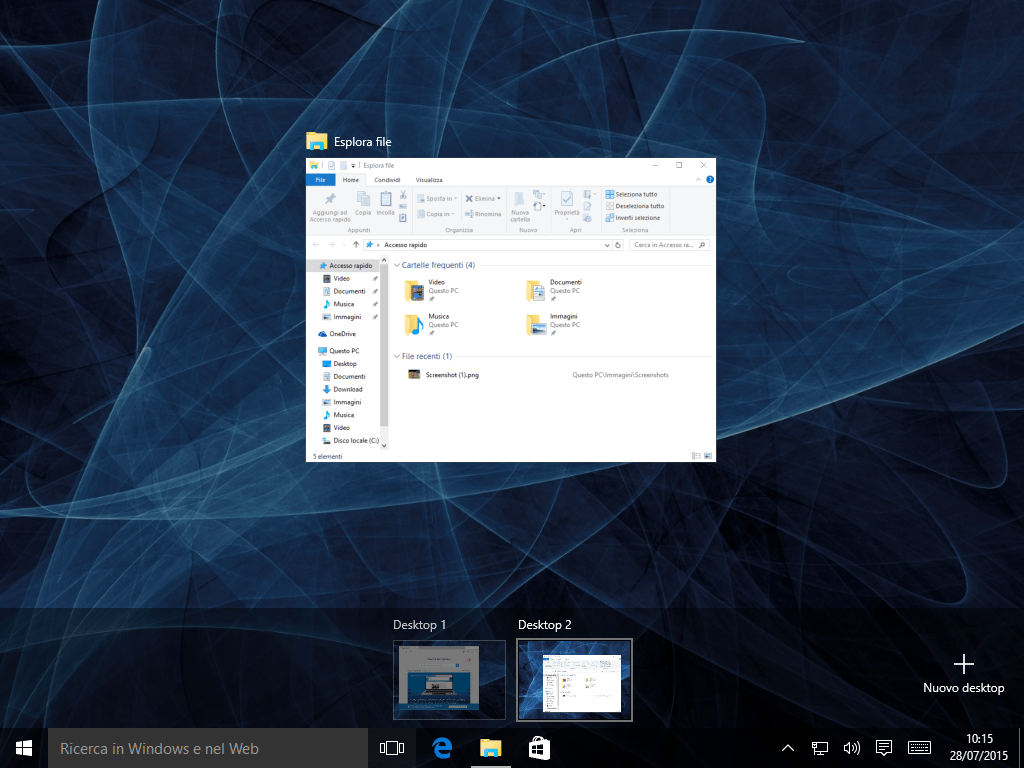Open the volume speaker control
Viewport: 1024px width, 768px height.
(x=851, y=748)
